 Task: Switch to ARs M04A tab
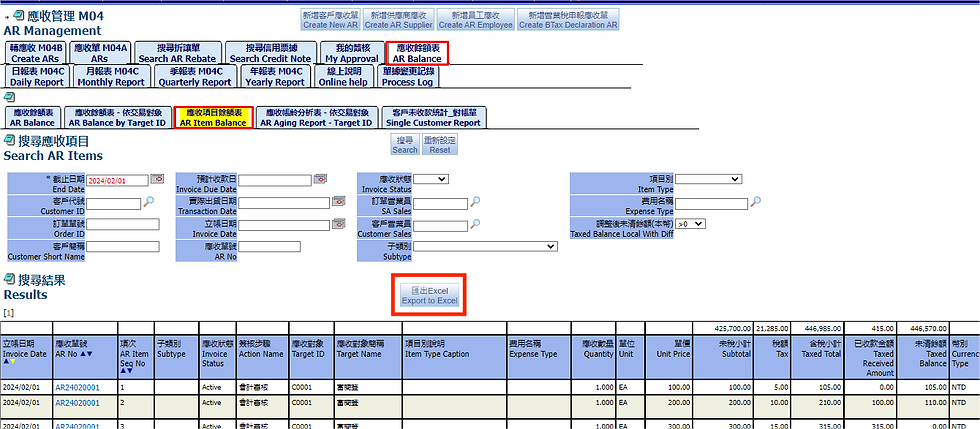click(99, 53)
